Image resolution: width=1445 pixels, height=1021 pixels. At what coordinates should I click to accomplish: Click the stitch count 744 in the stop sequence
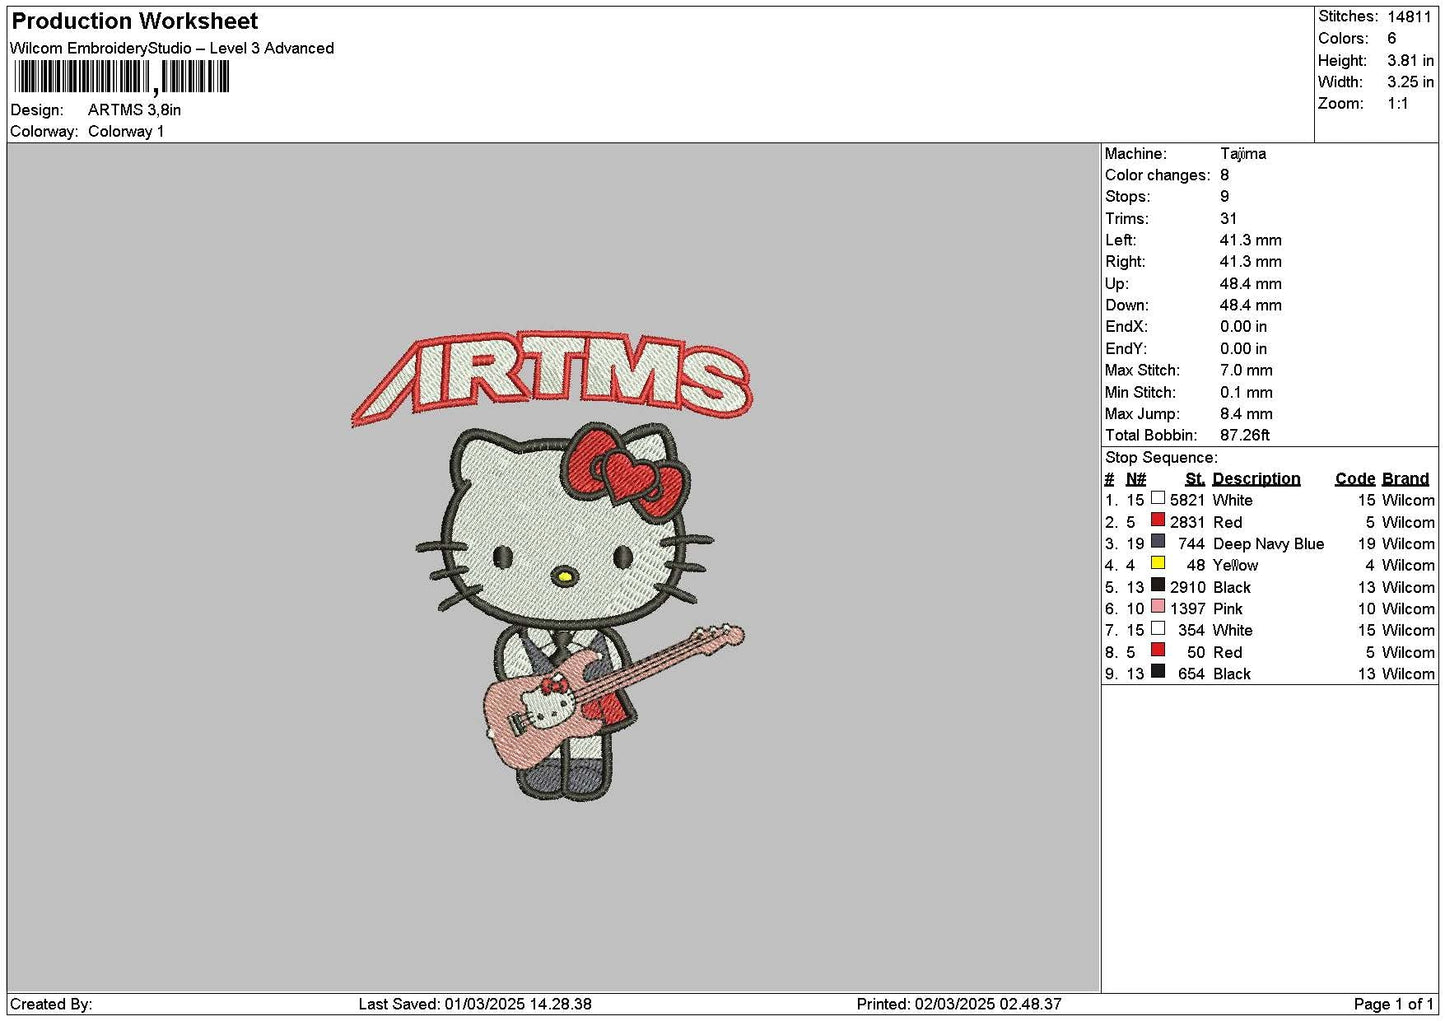1191,544
